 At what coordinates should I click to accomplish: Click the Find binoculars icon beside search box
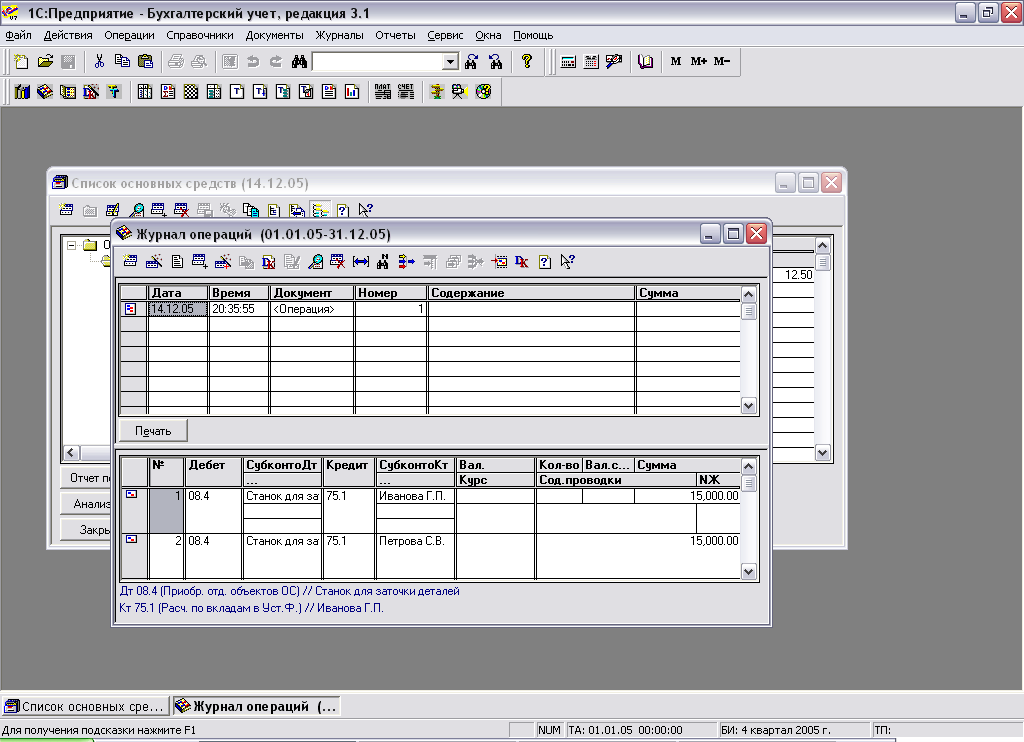point(299,61)
